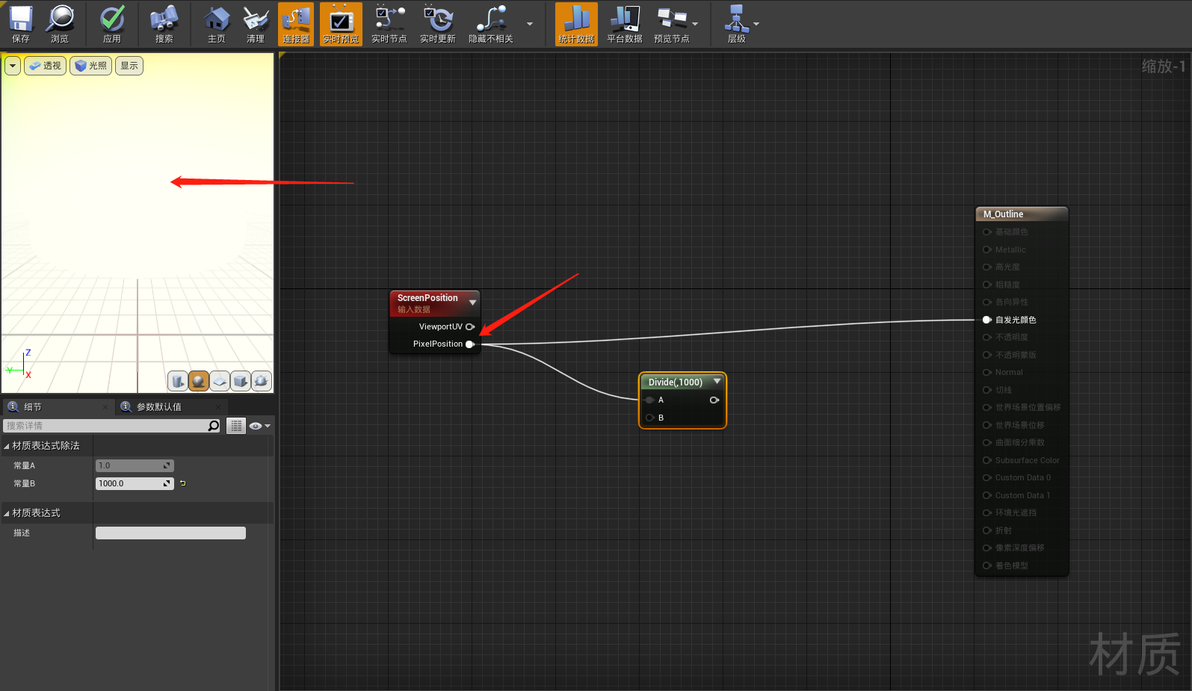
Task: Click the 常量A value field
Action: pos(135,465)
